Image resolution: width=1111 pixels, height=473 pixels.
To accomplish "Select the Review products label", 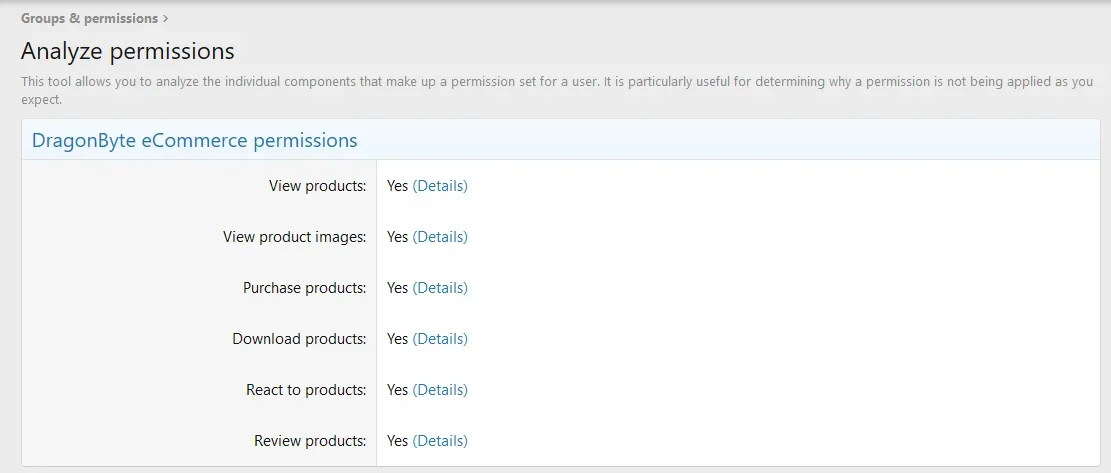I will [x=310, y=440].
